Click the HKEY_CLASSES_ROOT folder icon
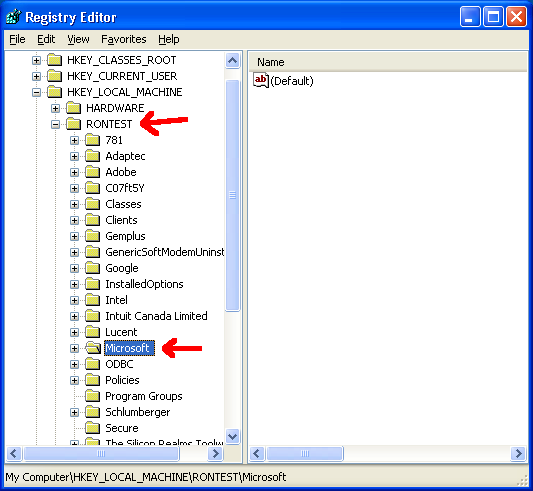 click(x=54, y=60)
